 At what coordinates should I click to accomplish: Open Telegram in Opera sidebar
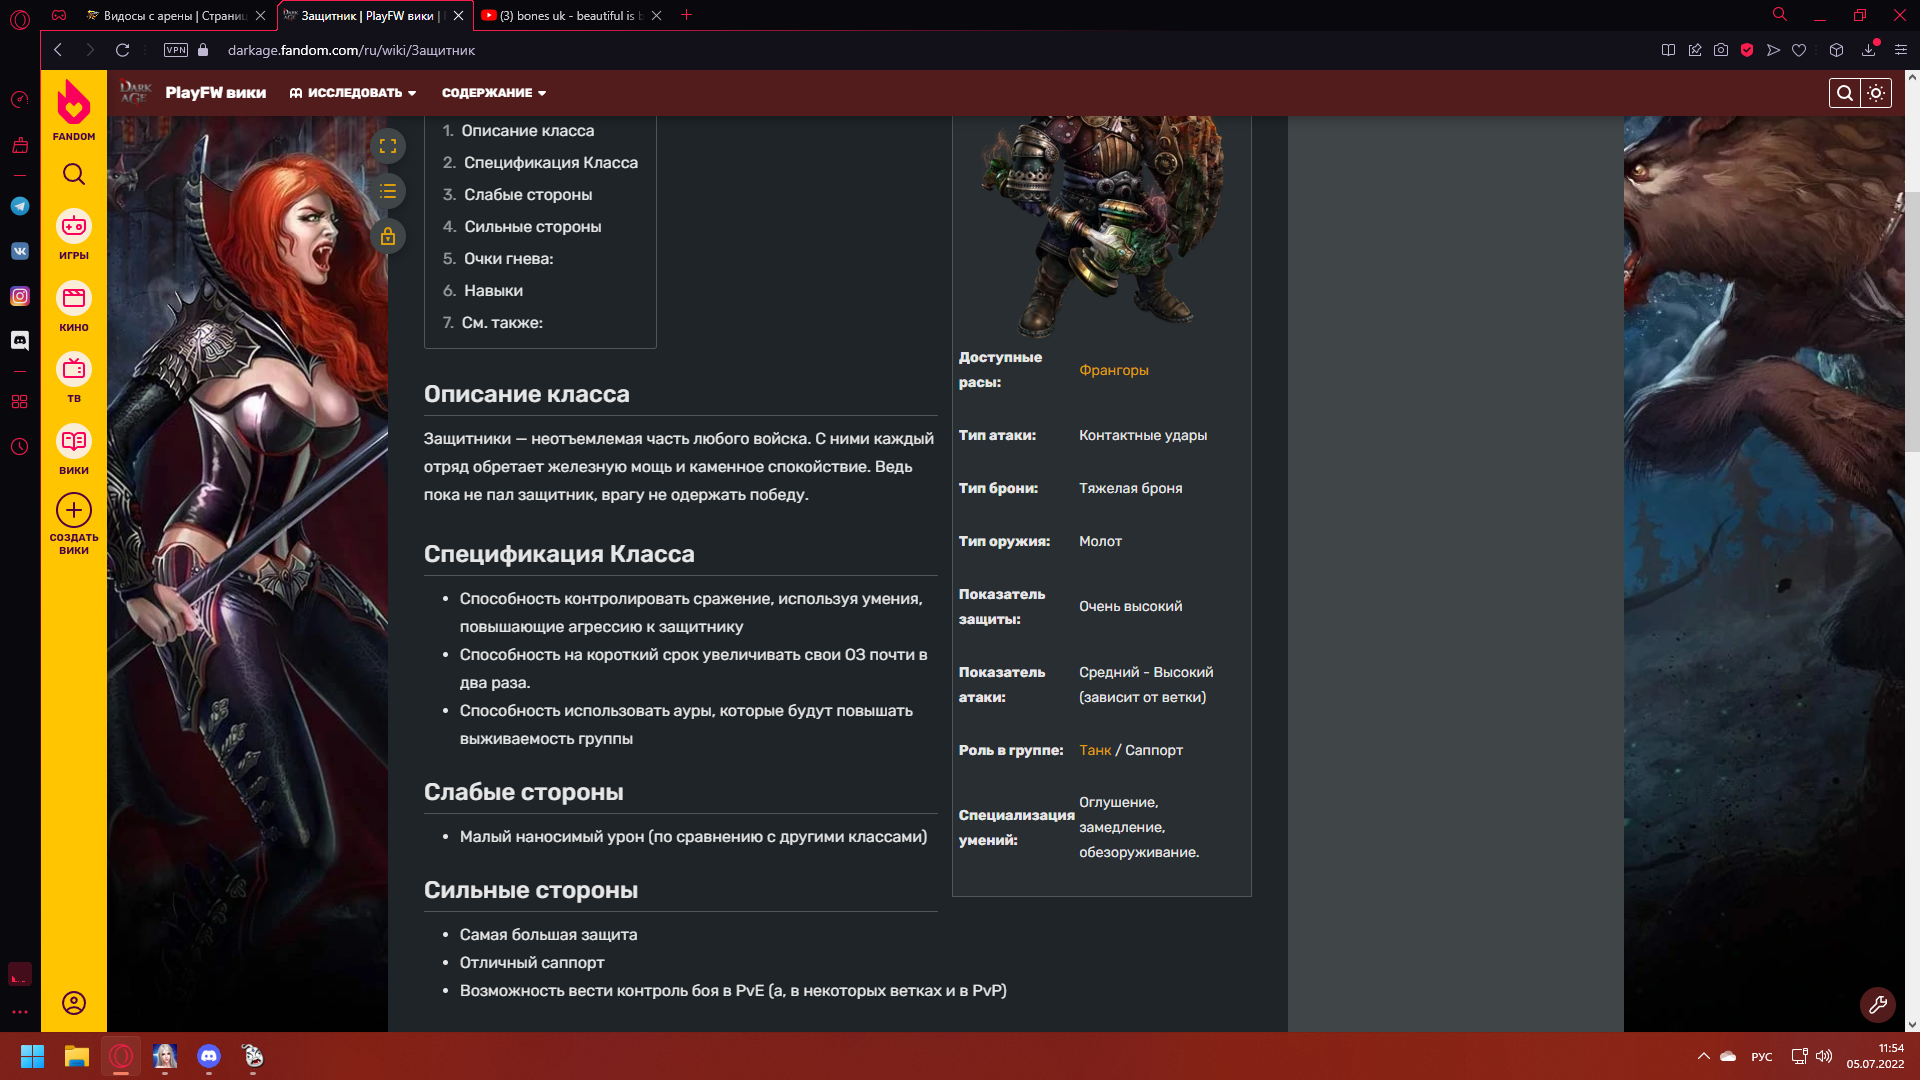[x=20, y=206]
